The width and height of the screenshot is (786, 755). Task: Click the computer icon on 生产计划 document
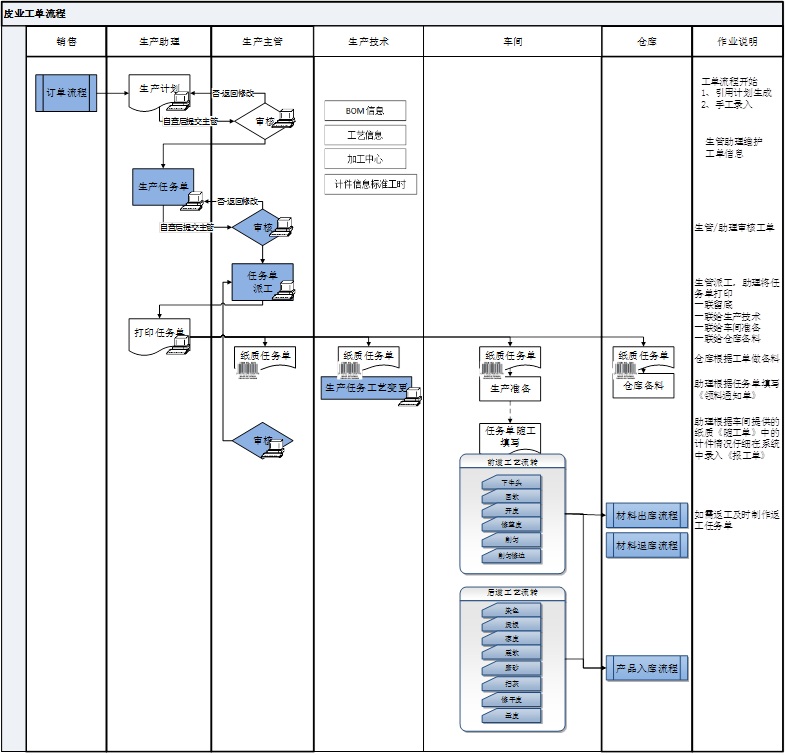[x=181, y=96]
